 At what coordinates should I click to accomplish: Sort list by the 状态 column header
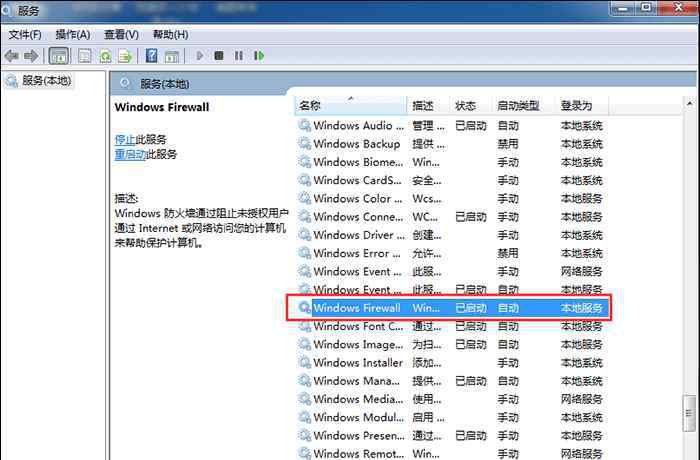(x=466, y=106)
